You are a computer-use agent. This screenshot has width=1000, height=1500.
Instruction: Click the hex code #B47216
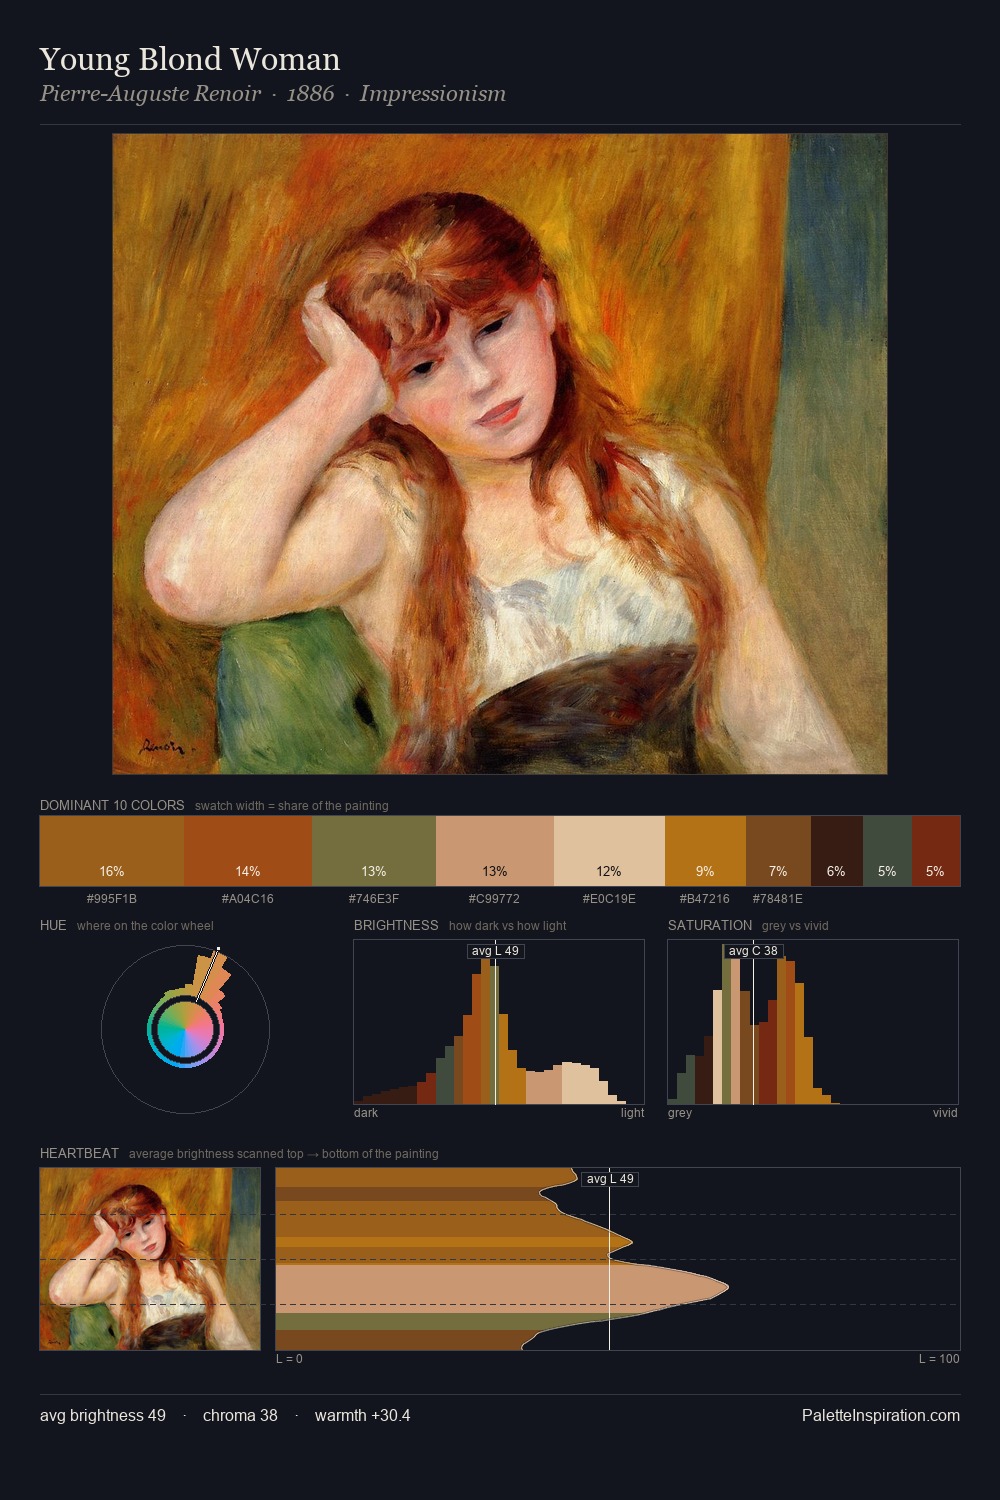[x=705, y=899]
